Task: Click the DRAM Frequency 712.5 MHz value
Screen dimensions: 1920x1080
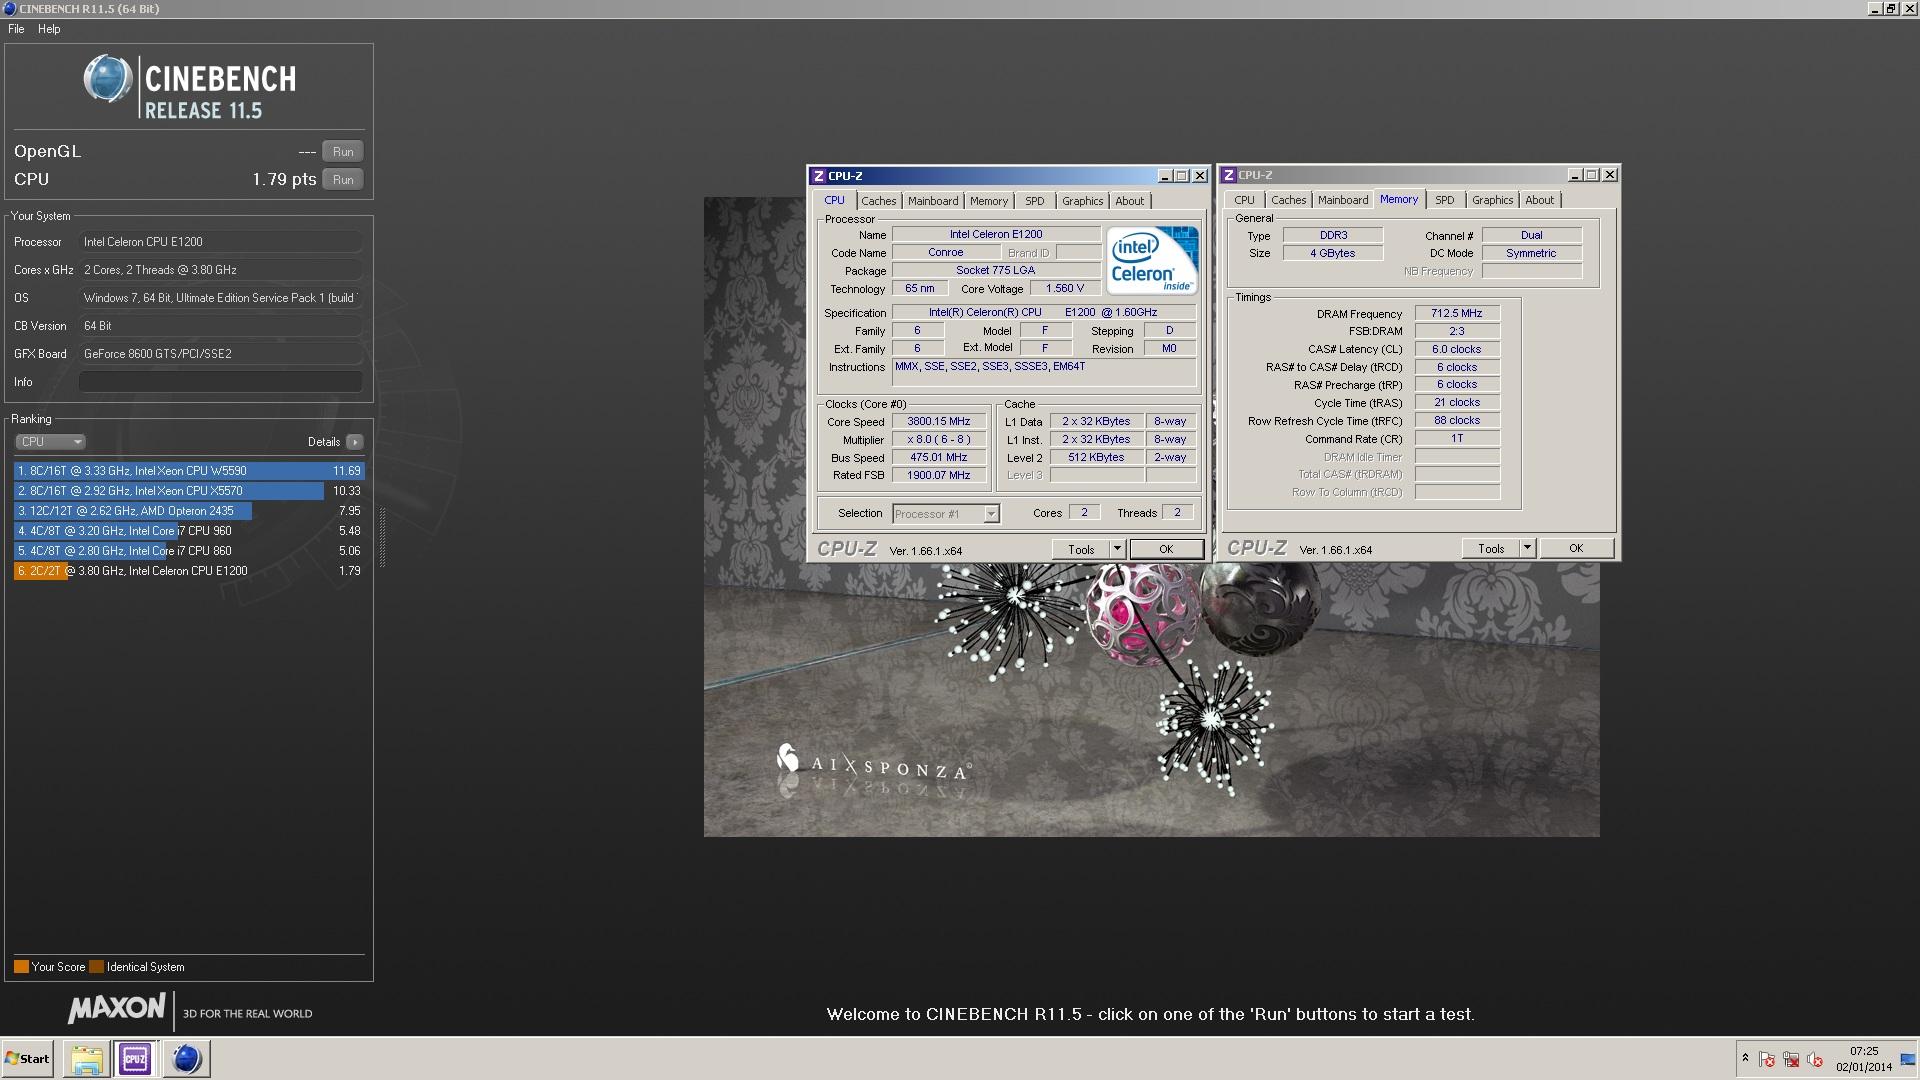Action: [x=1456, y=313]
